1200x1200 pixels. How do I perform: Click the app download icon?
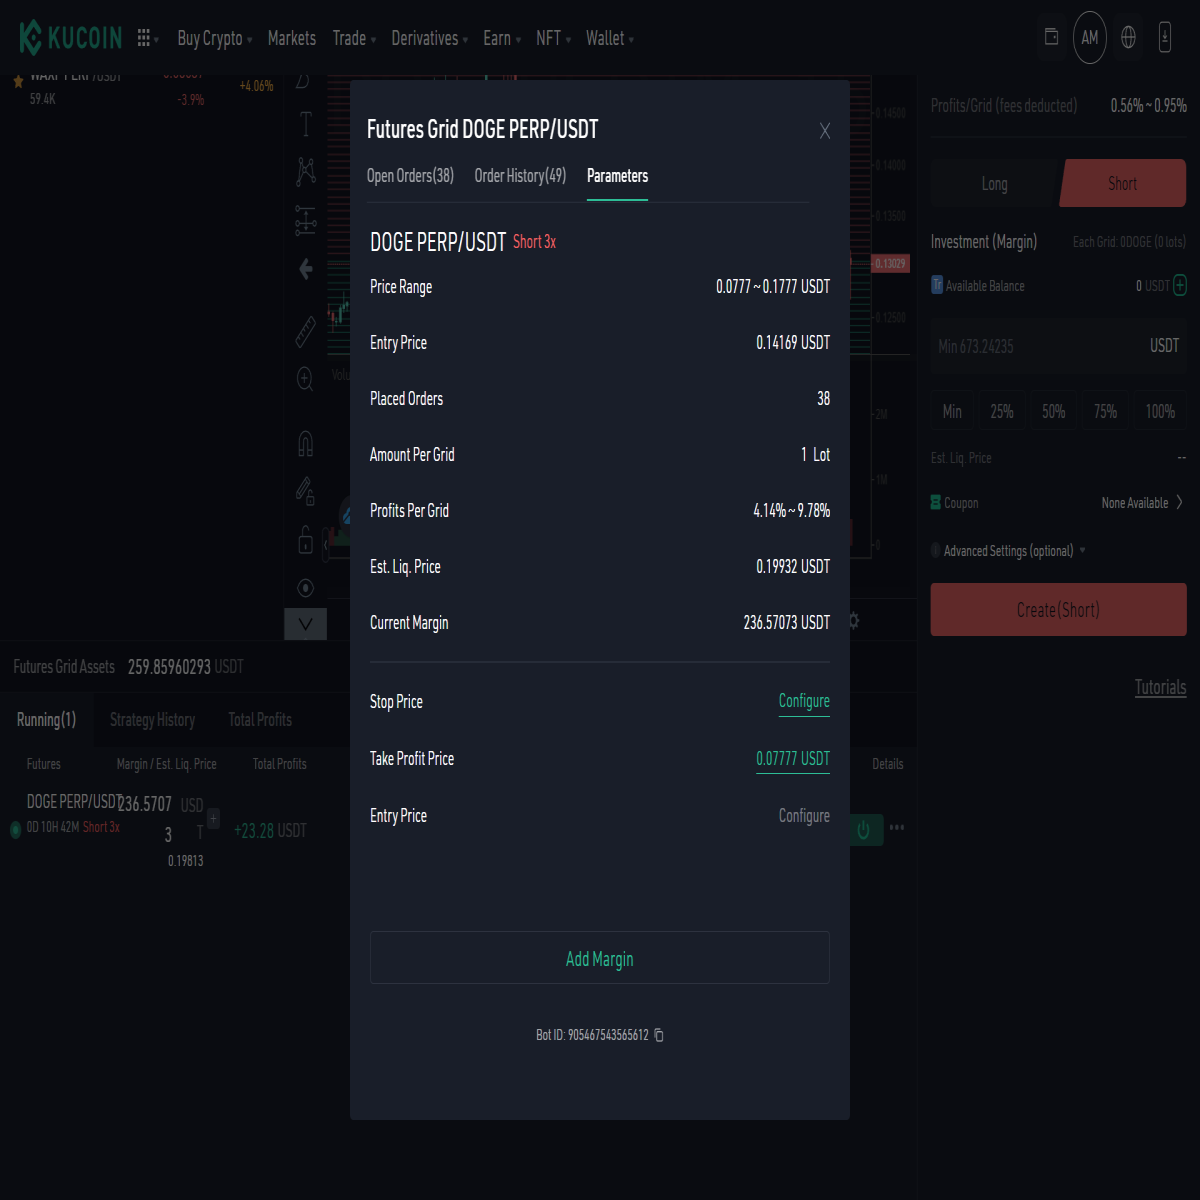pos(1164,37)
